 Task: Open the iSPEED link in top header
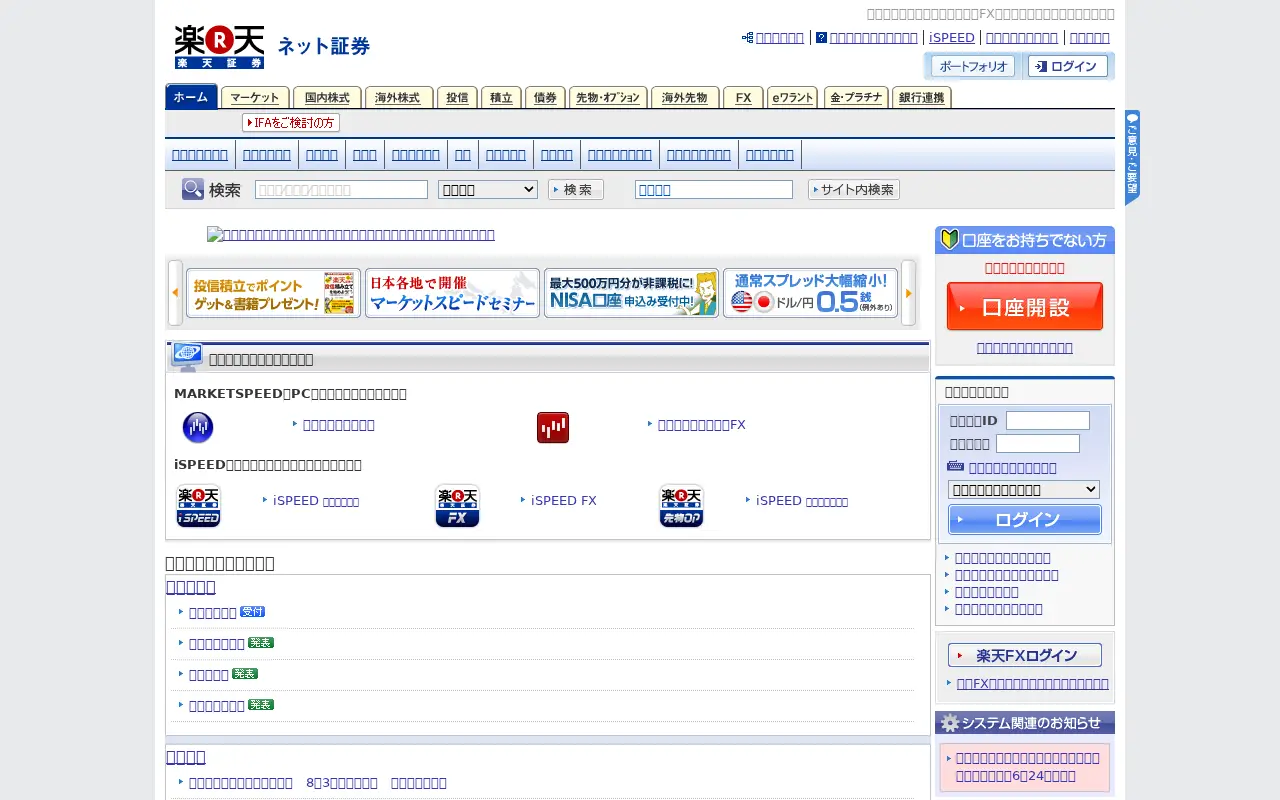coord(952,38)
